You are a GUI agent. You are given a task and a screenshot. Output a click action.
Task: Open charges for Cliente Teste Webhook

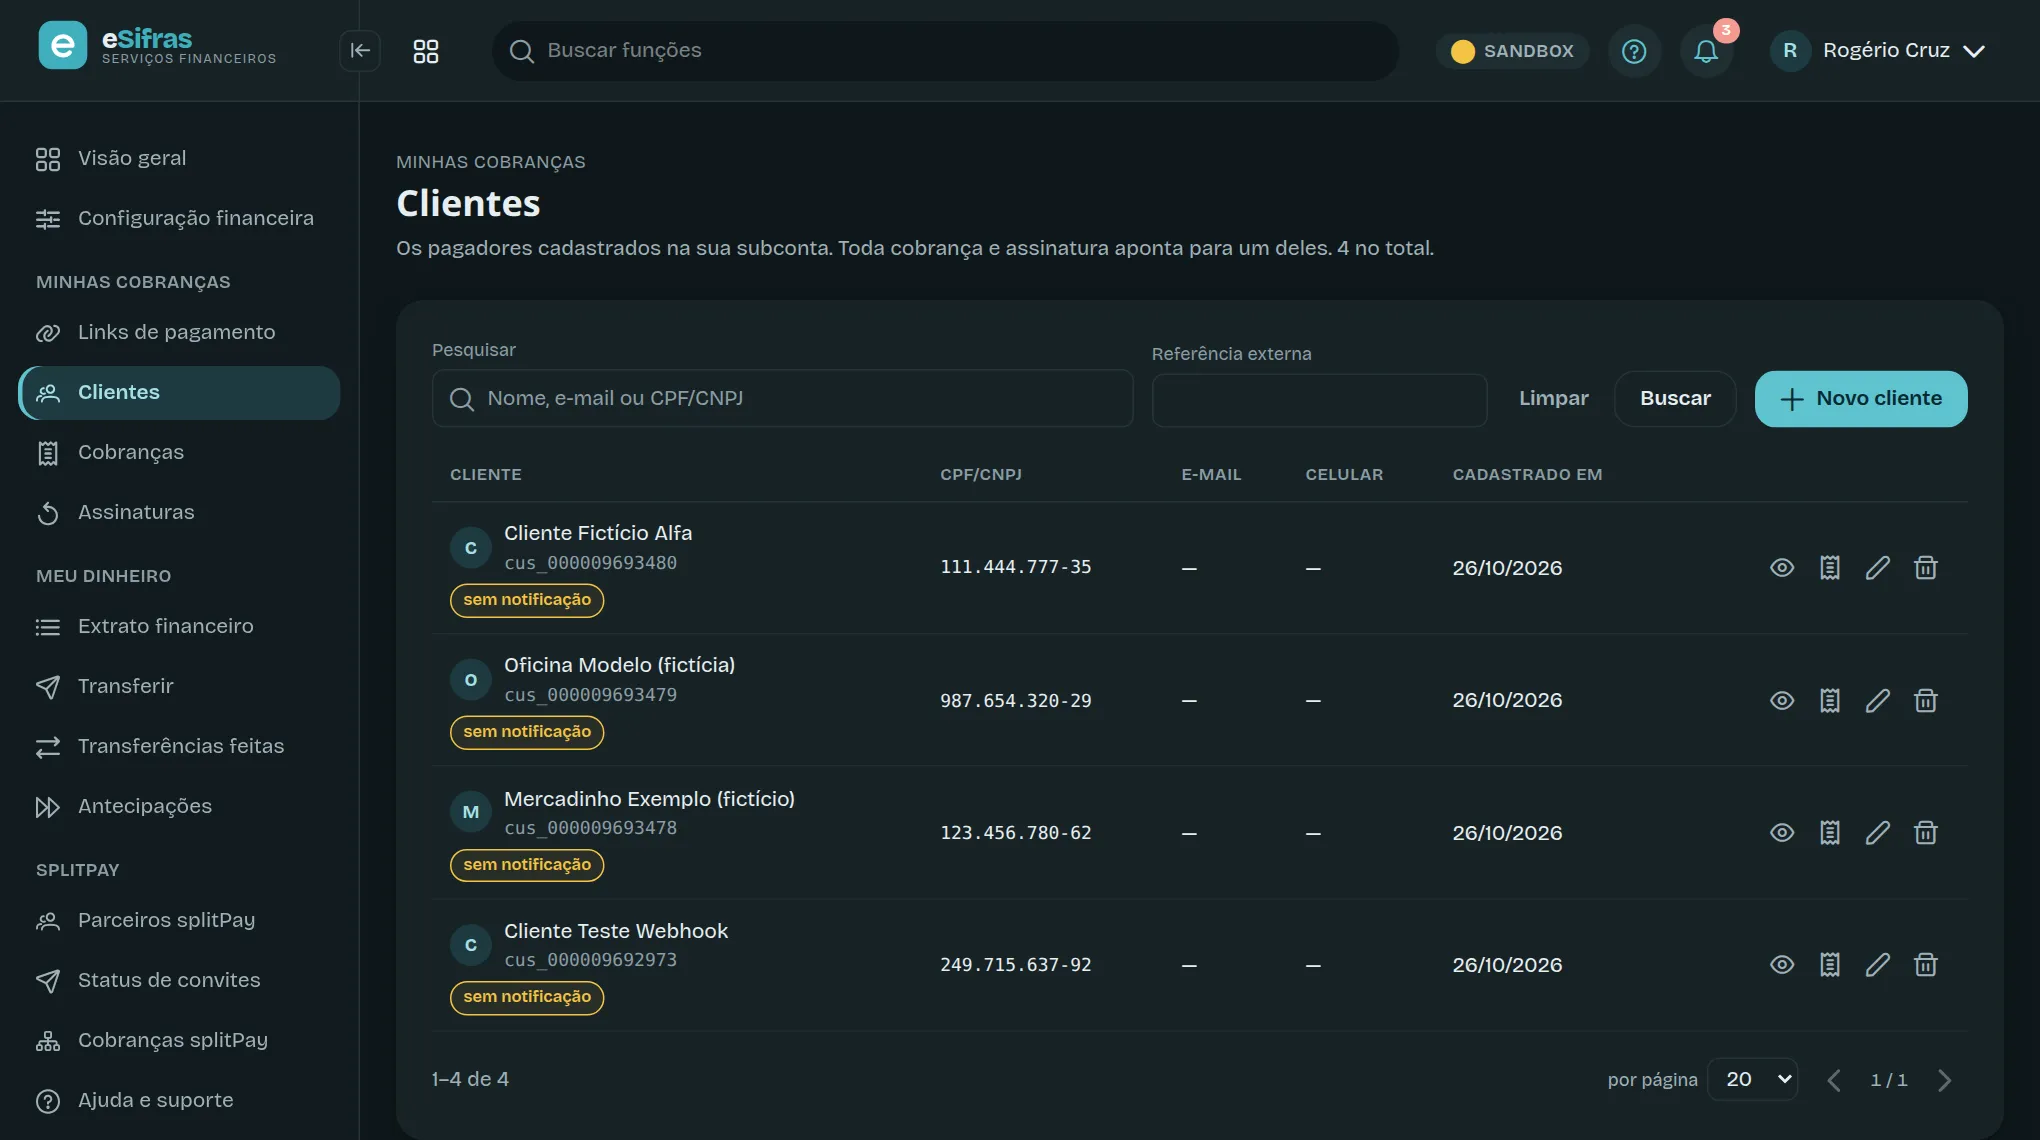pyautogui.click(x=1830, y=965)
